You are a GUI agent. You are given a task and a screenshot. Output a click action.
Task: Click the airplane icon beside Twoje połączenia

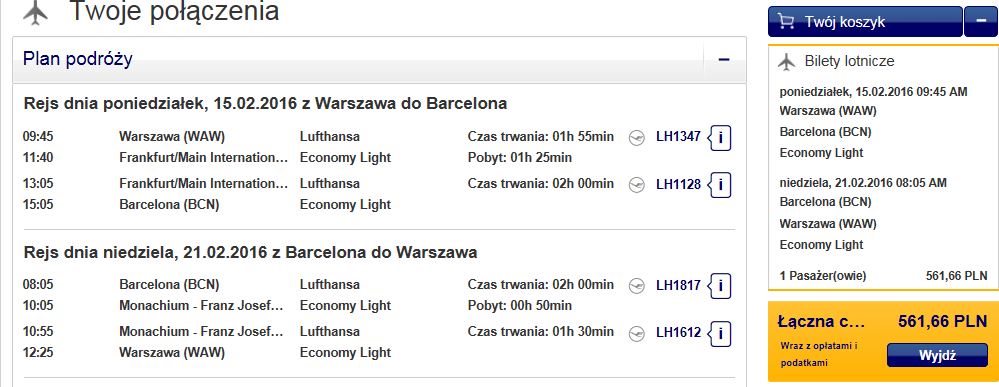coord(36,12)
